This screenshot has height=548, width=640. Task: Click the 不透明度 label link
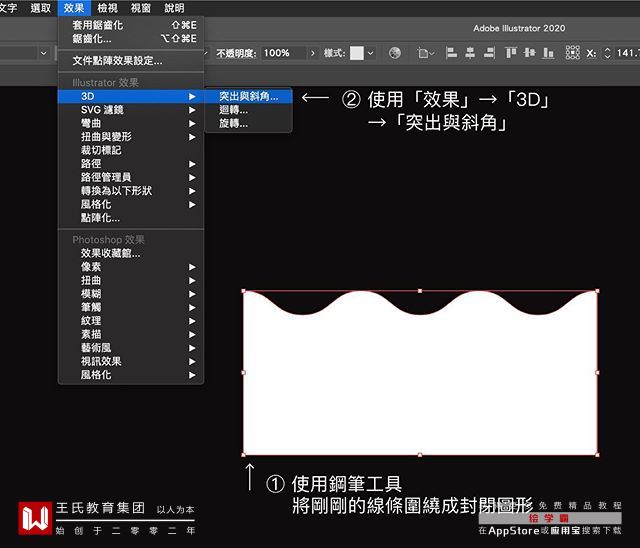(236, 53)
